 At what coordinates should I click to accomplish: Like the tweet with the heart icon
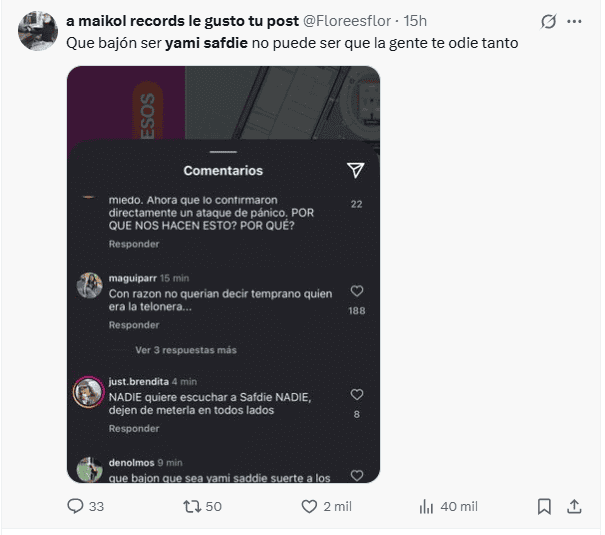click(x=309, y=506)
